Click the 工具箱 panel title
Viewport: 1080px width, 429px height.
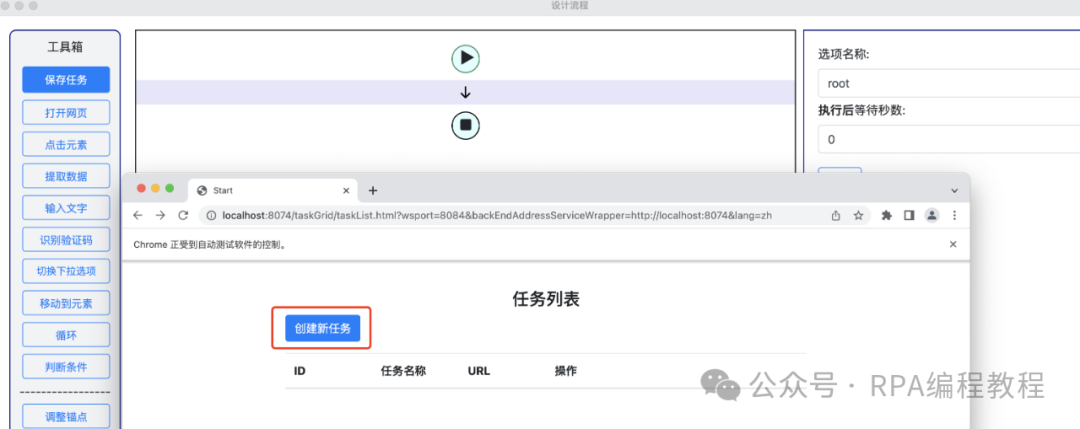[x=65, y=47]
